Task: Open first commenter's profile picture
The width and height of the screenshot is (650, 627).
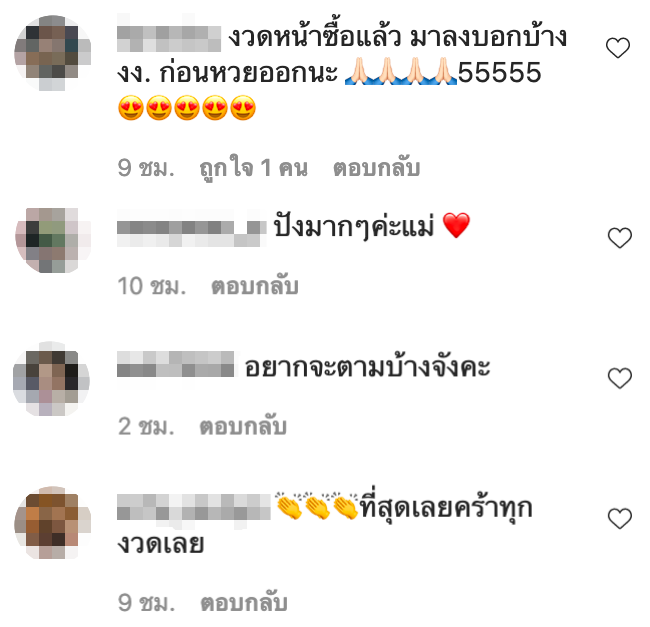Action: (x=53, y=53)
